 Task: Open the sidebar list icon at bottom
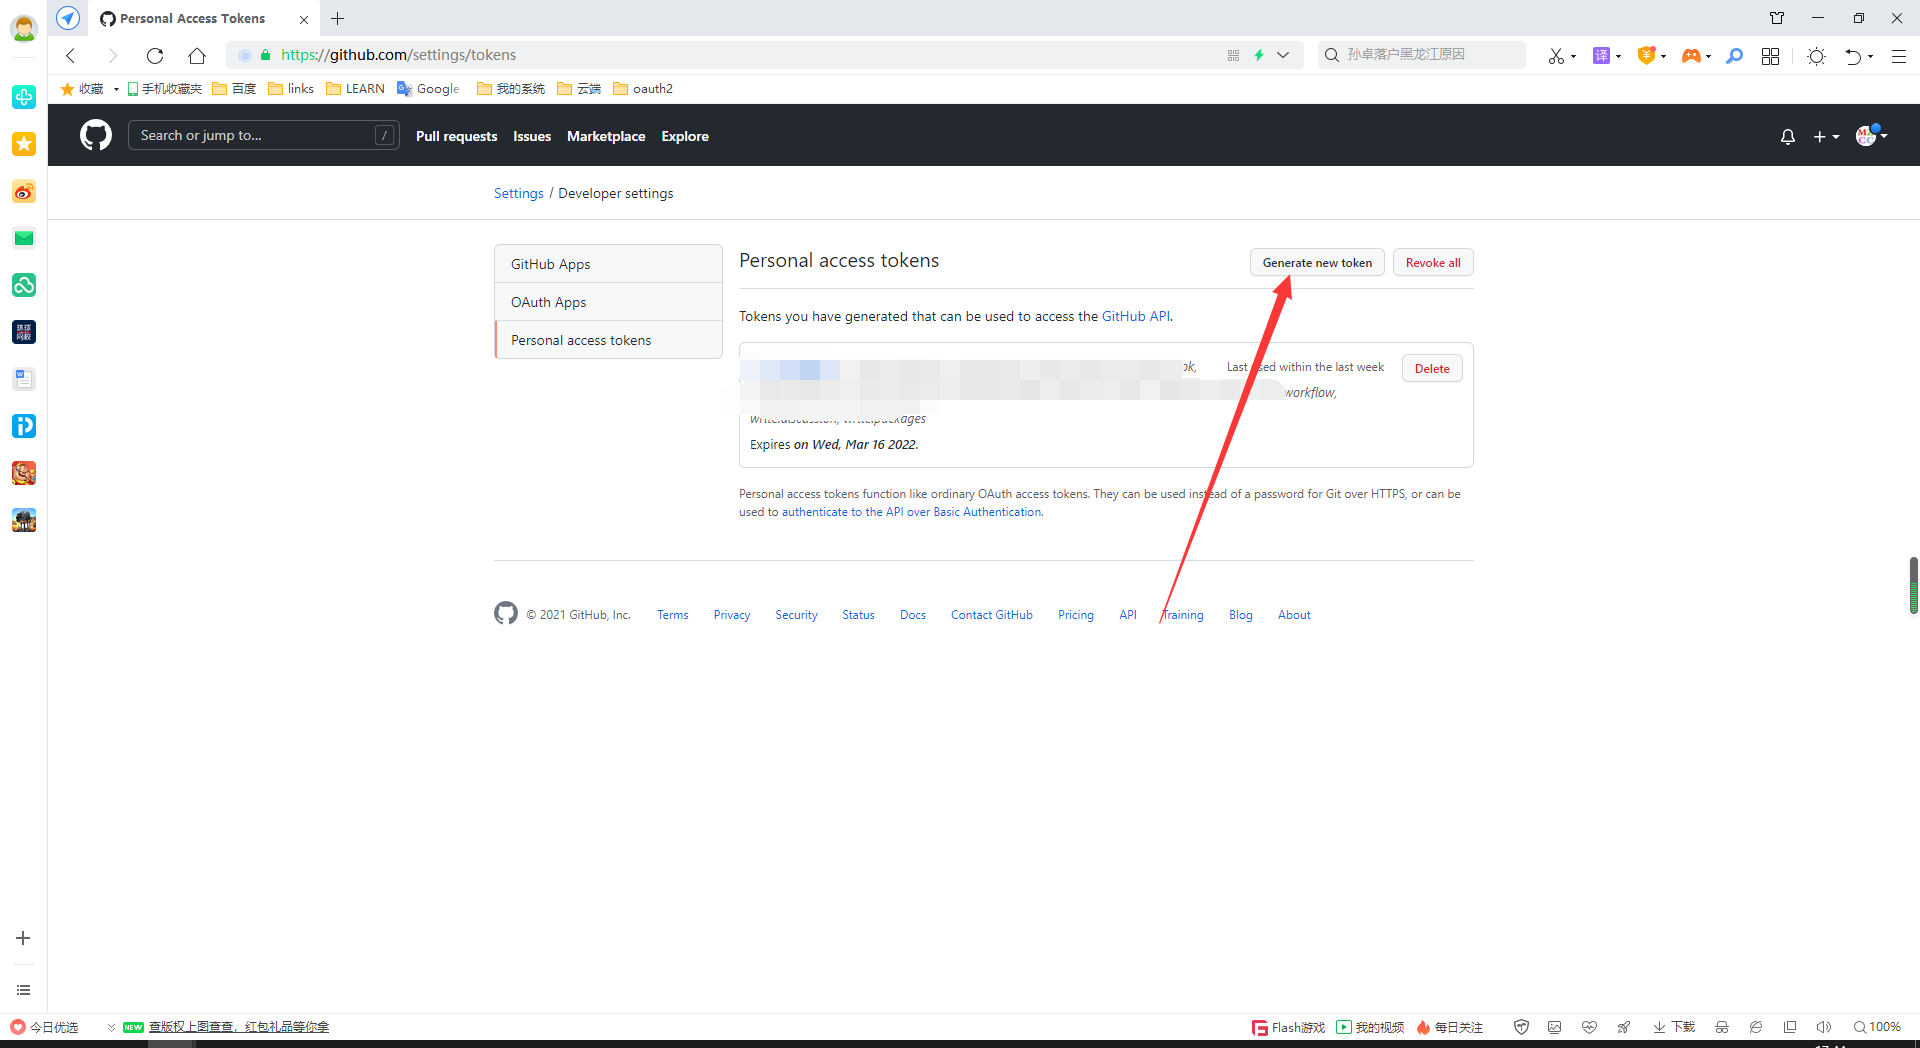[23, 990]
